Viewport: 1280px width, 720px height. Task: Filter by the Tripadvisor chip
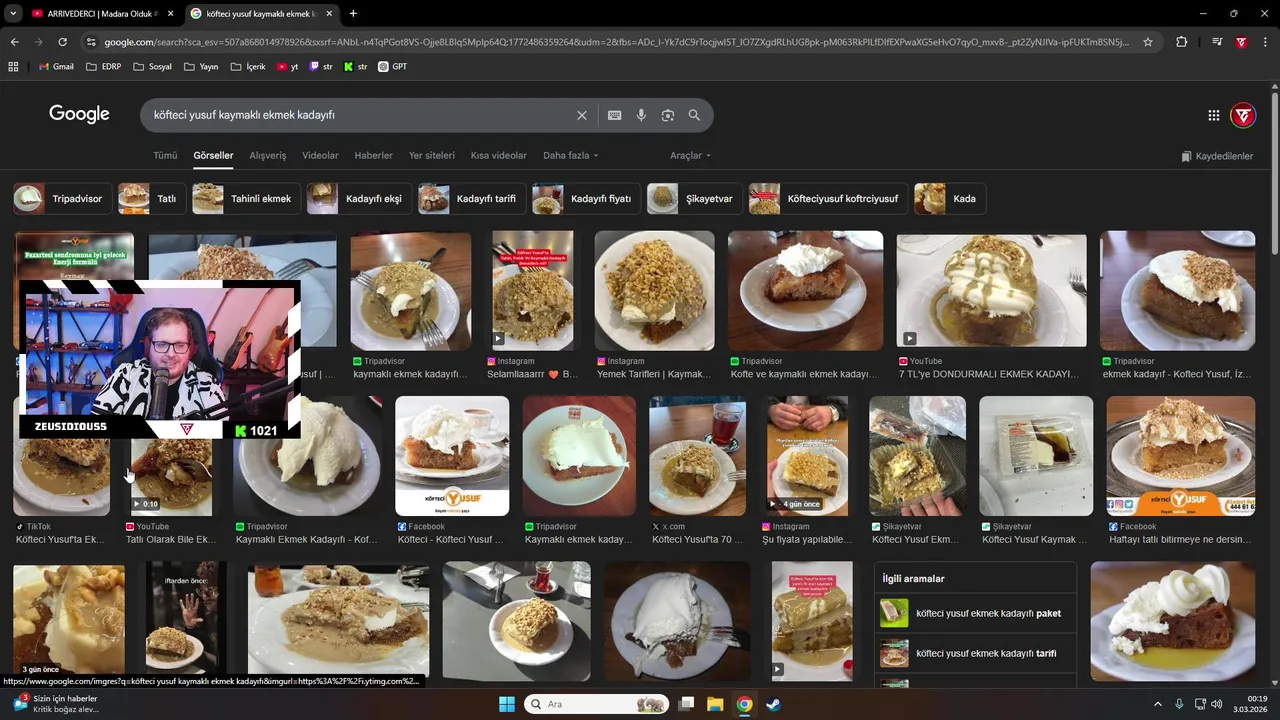[x=62, y=199]
